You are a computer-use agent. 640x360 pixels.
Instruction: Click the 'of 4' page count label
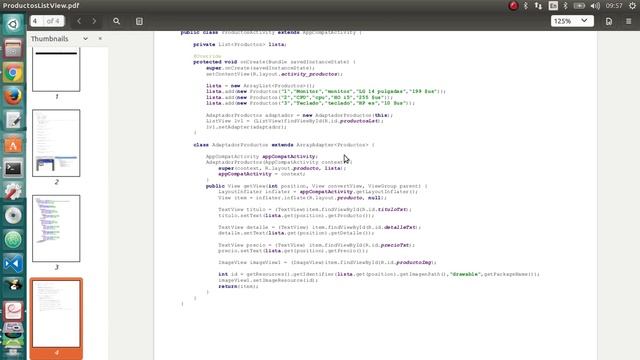(x=53, y=21)
